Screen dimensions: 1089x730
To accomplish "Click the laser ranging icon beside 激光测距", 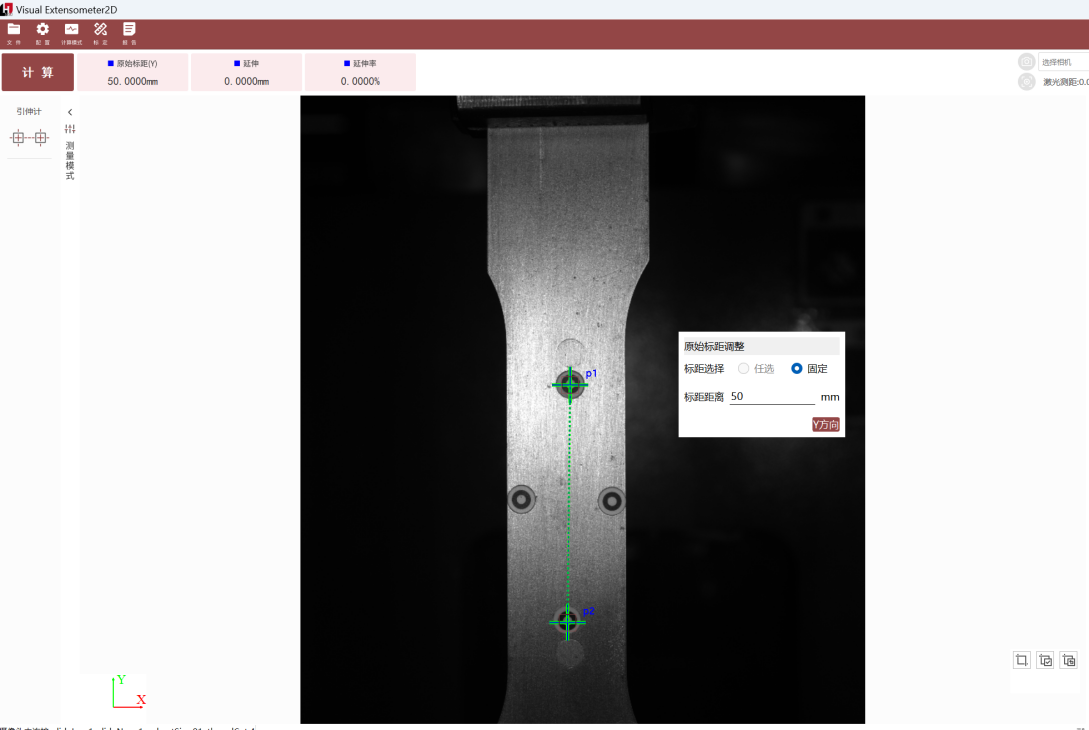I will click(1026, 82).
